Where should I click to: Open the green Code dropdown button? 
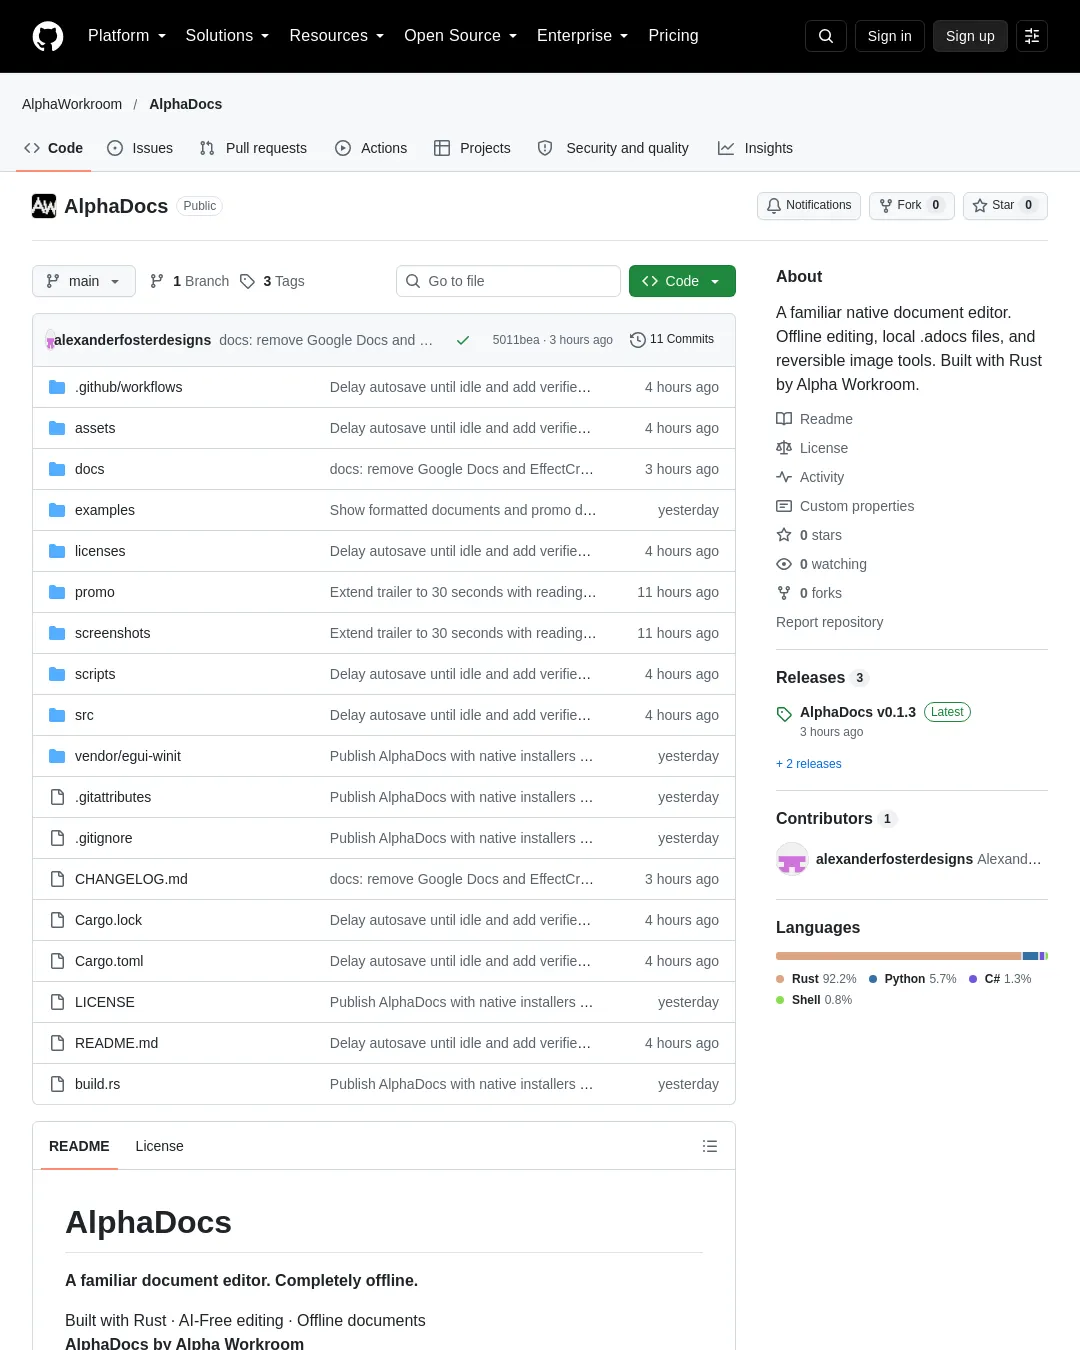coord(682,281)
